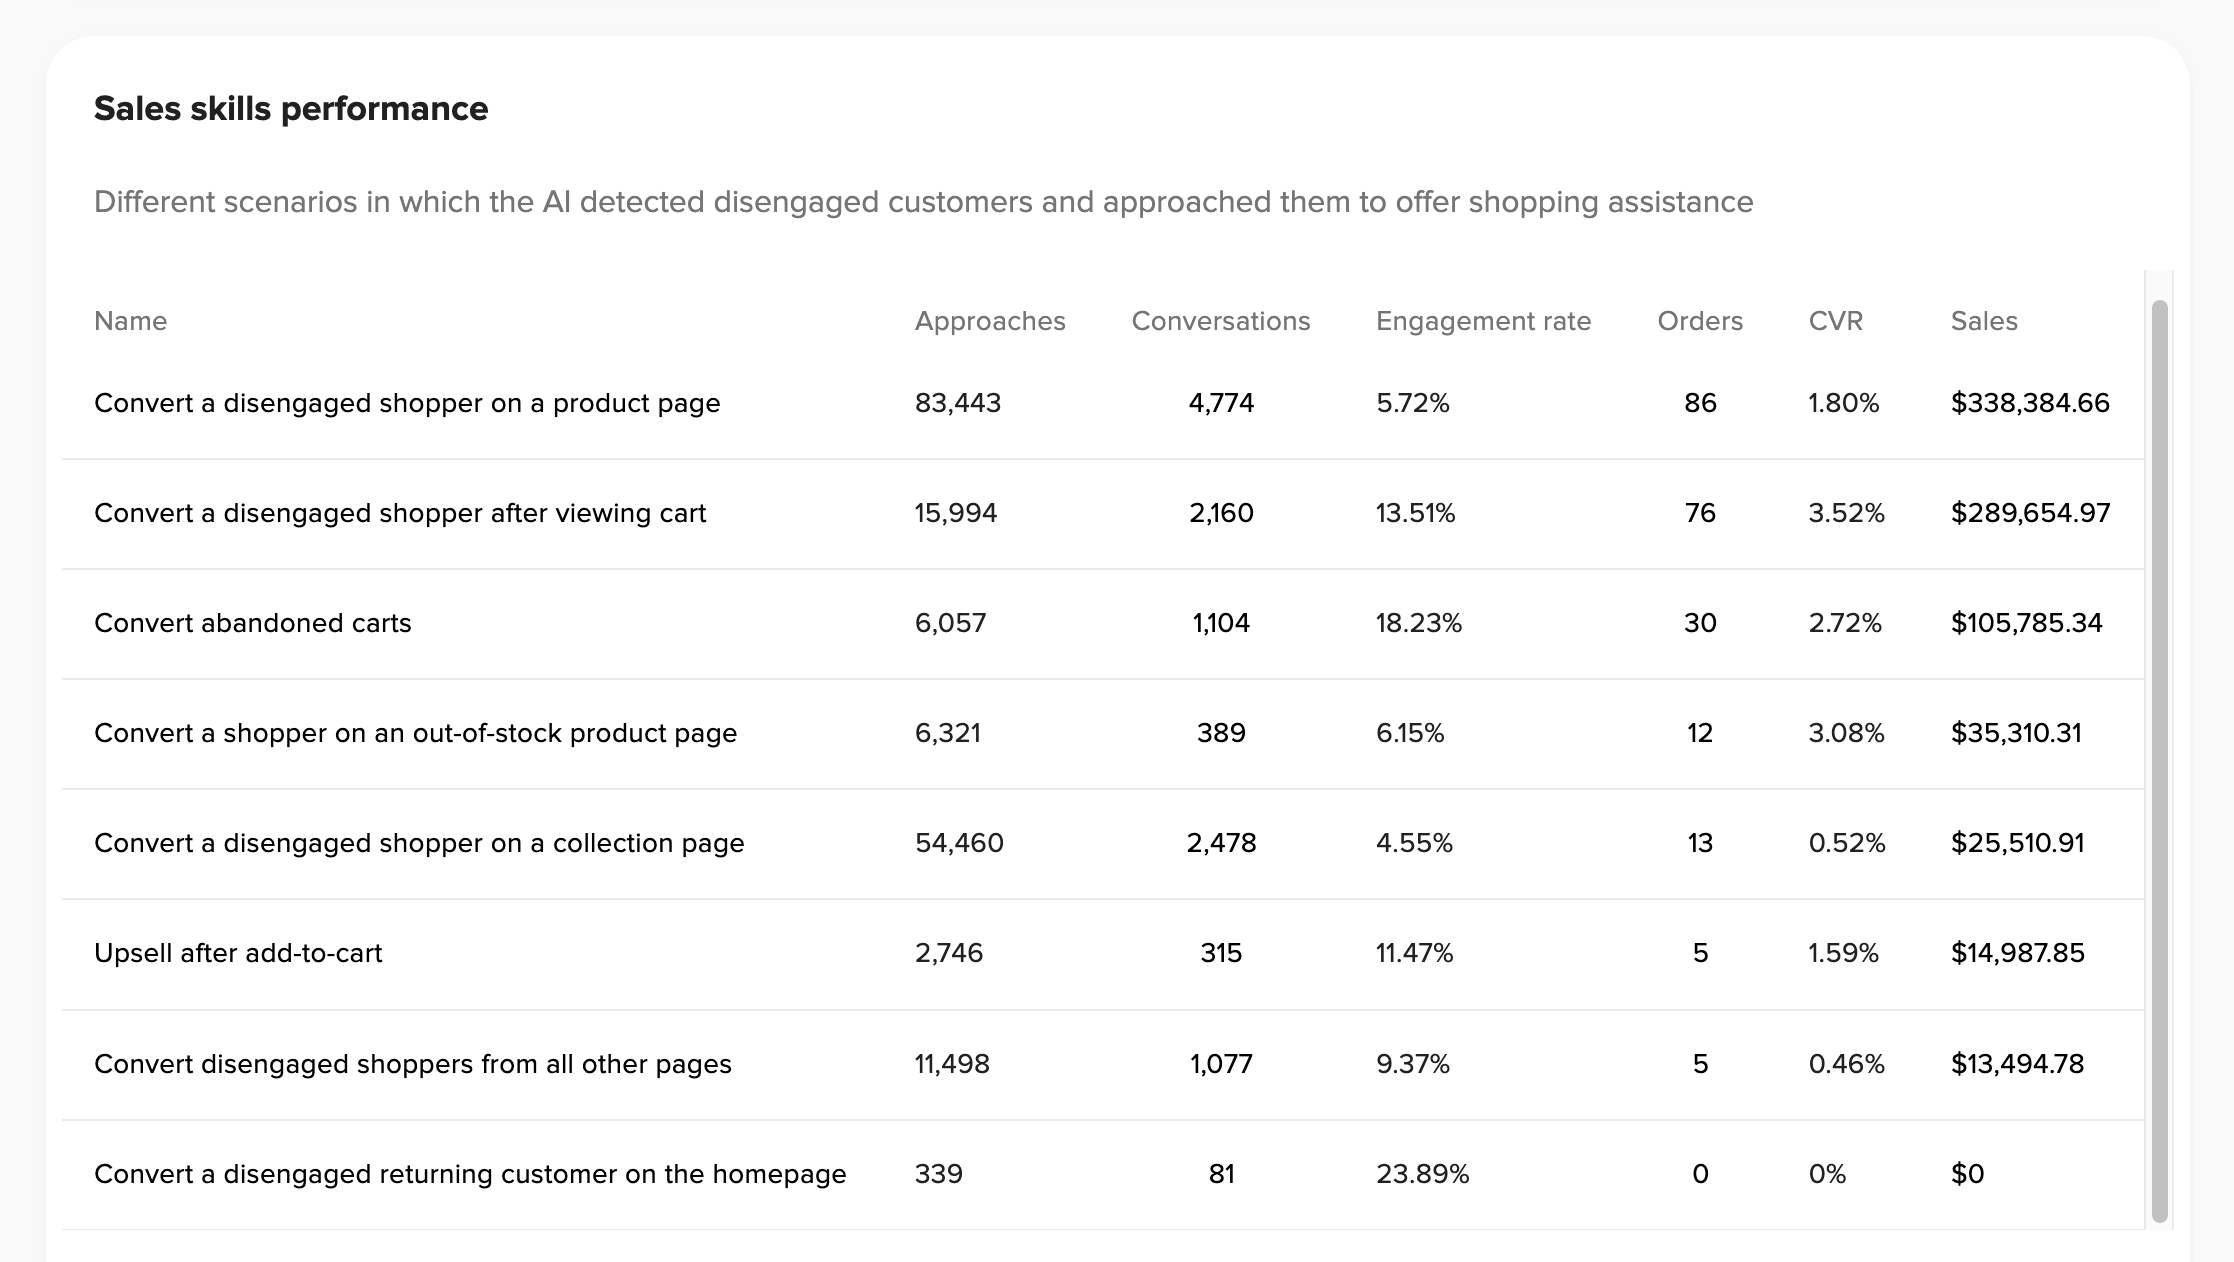The image size is (2234, 1262).
Task: Click the Orders column header
Action: click(1699, 321)
